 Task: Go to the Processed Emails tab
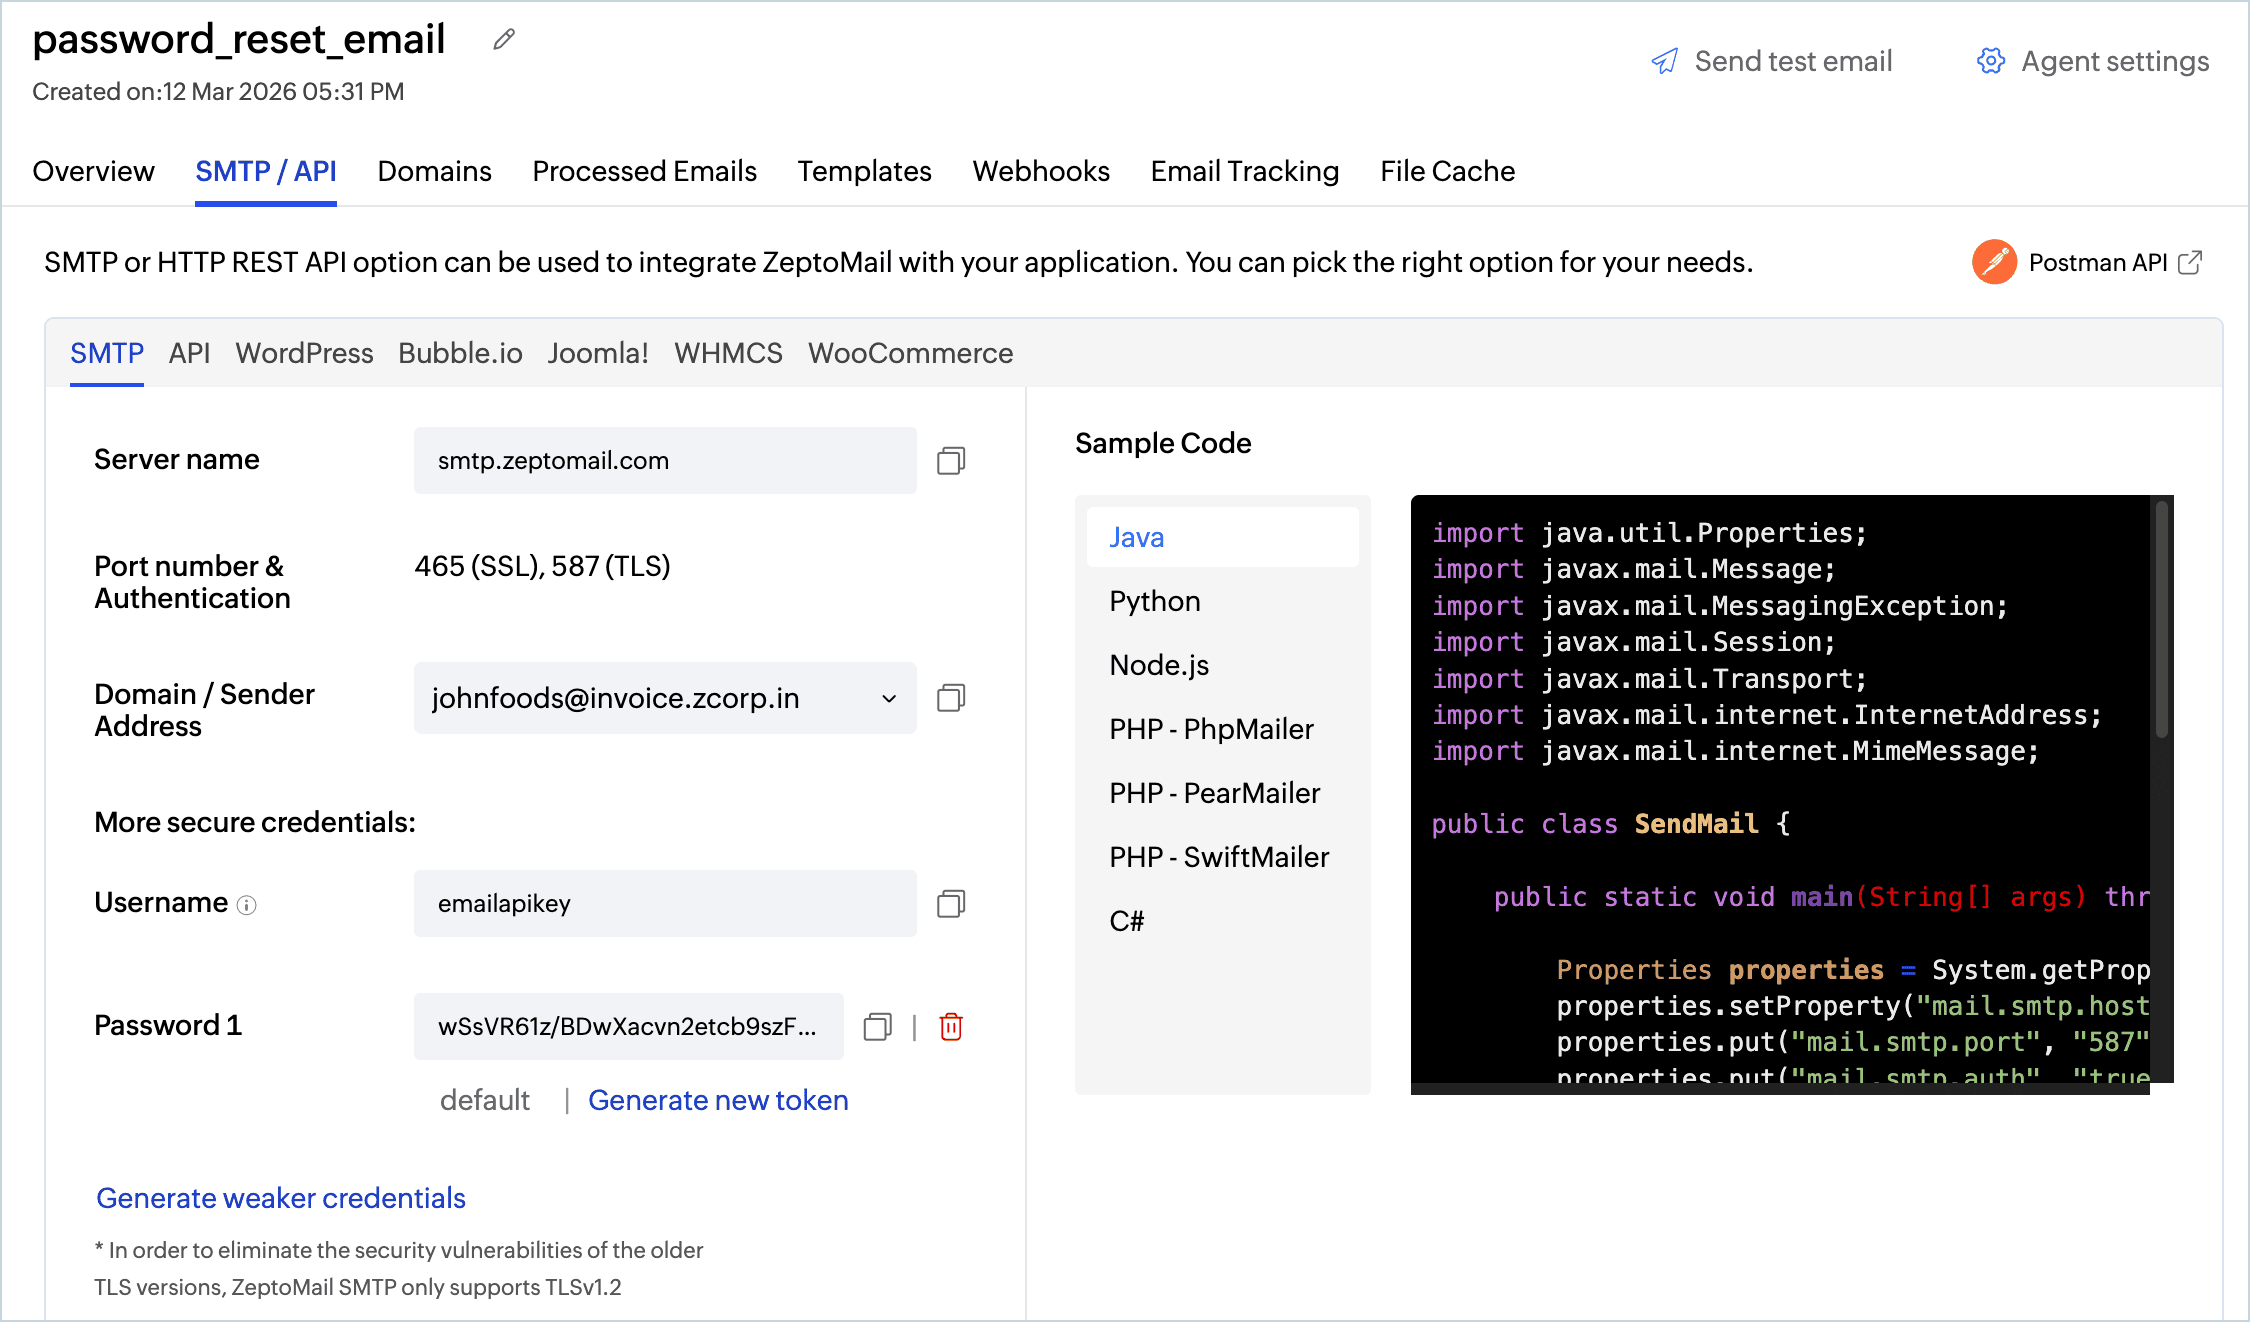(644, 171)
